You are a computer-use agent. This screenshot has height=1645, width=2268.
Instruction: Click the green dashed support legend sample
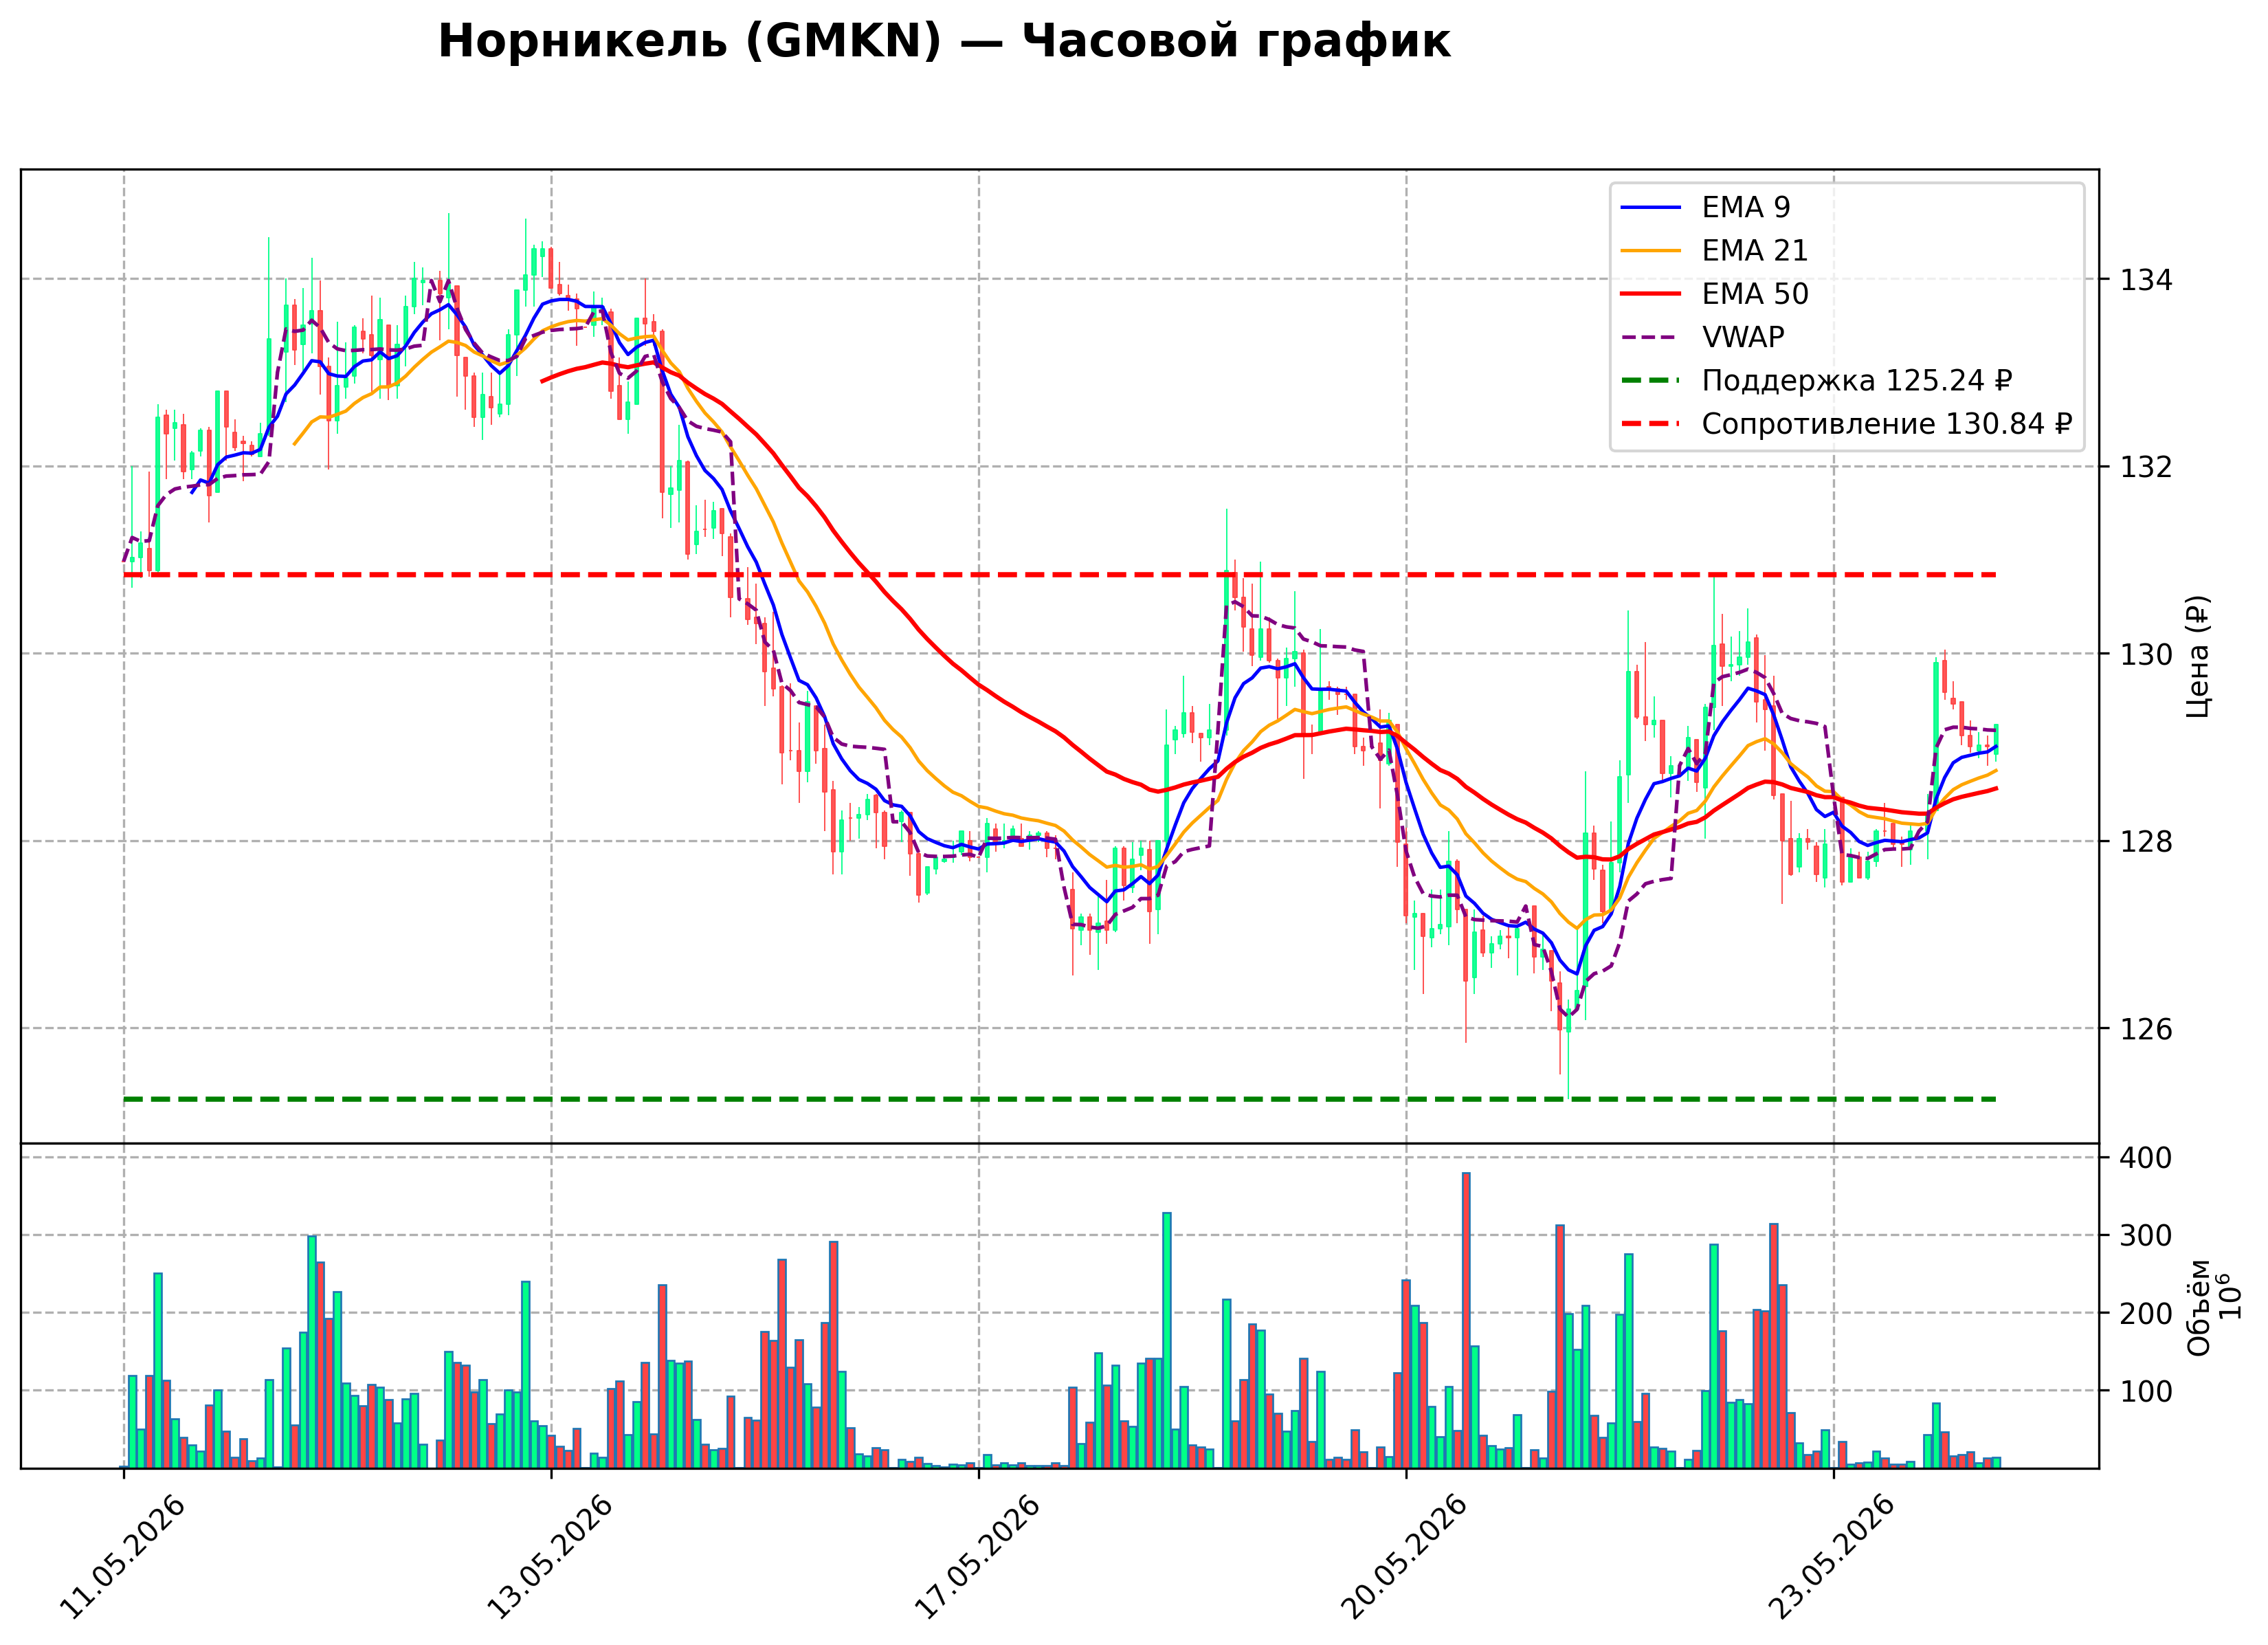coord(1651,381)
